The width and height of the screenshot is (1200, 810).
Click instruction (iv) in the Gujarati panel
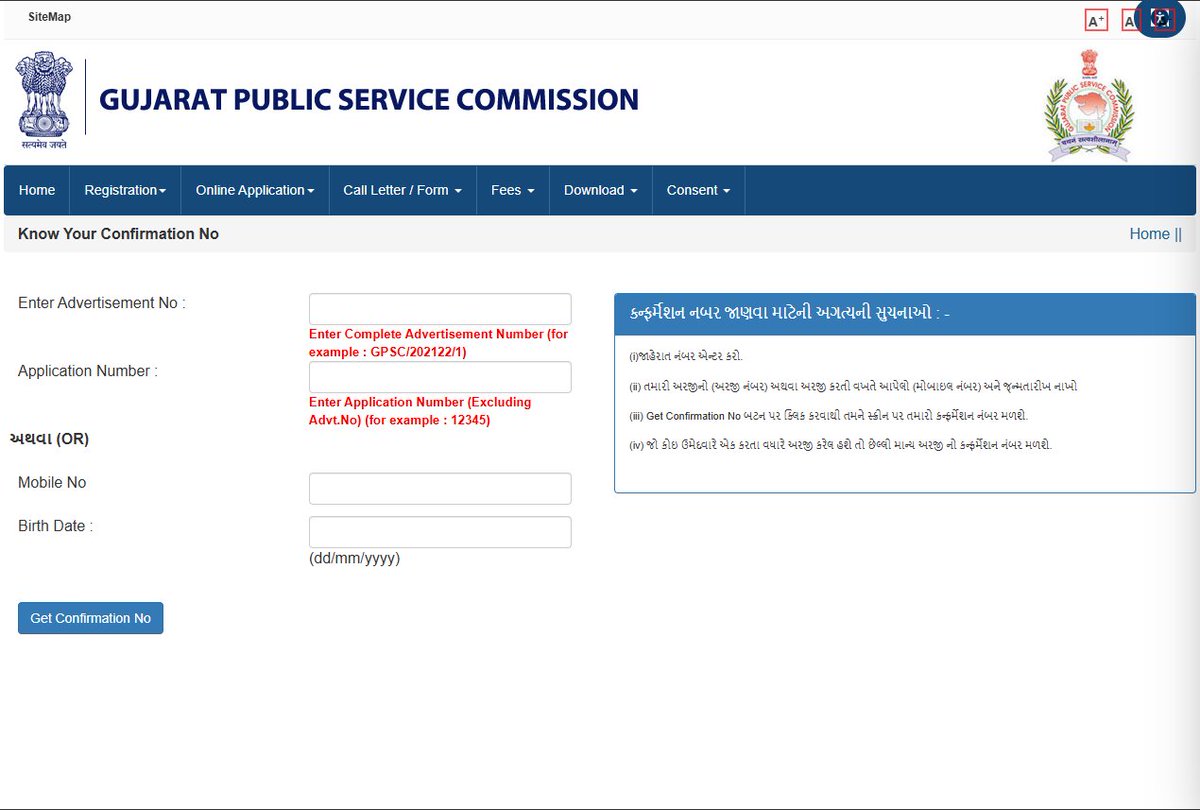[x=840, y=445]
